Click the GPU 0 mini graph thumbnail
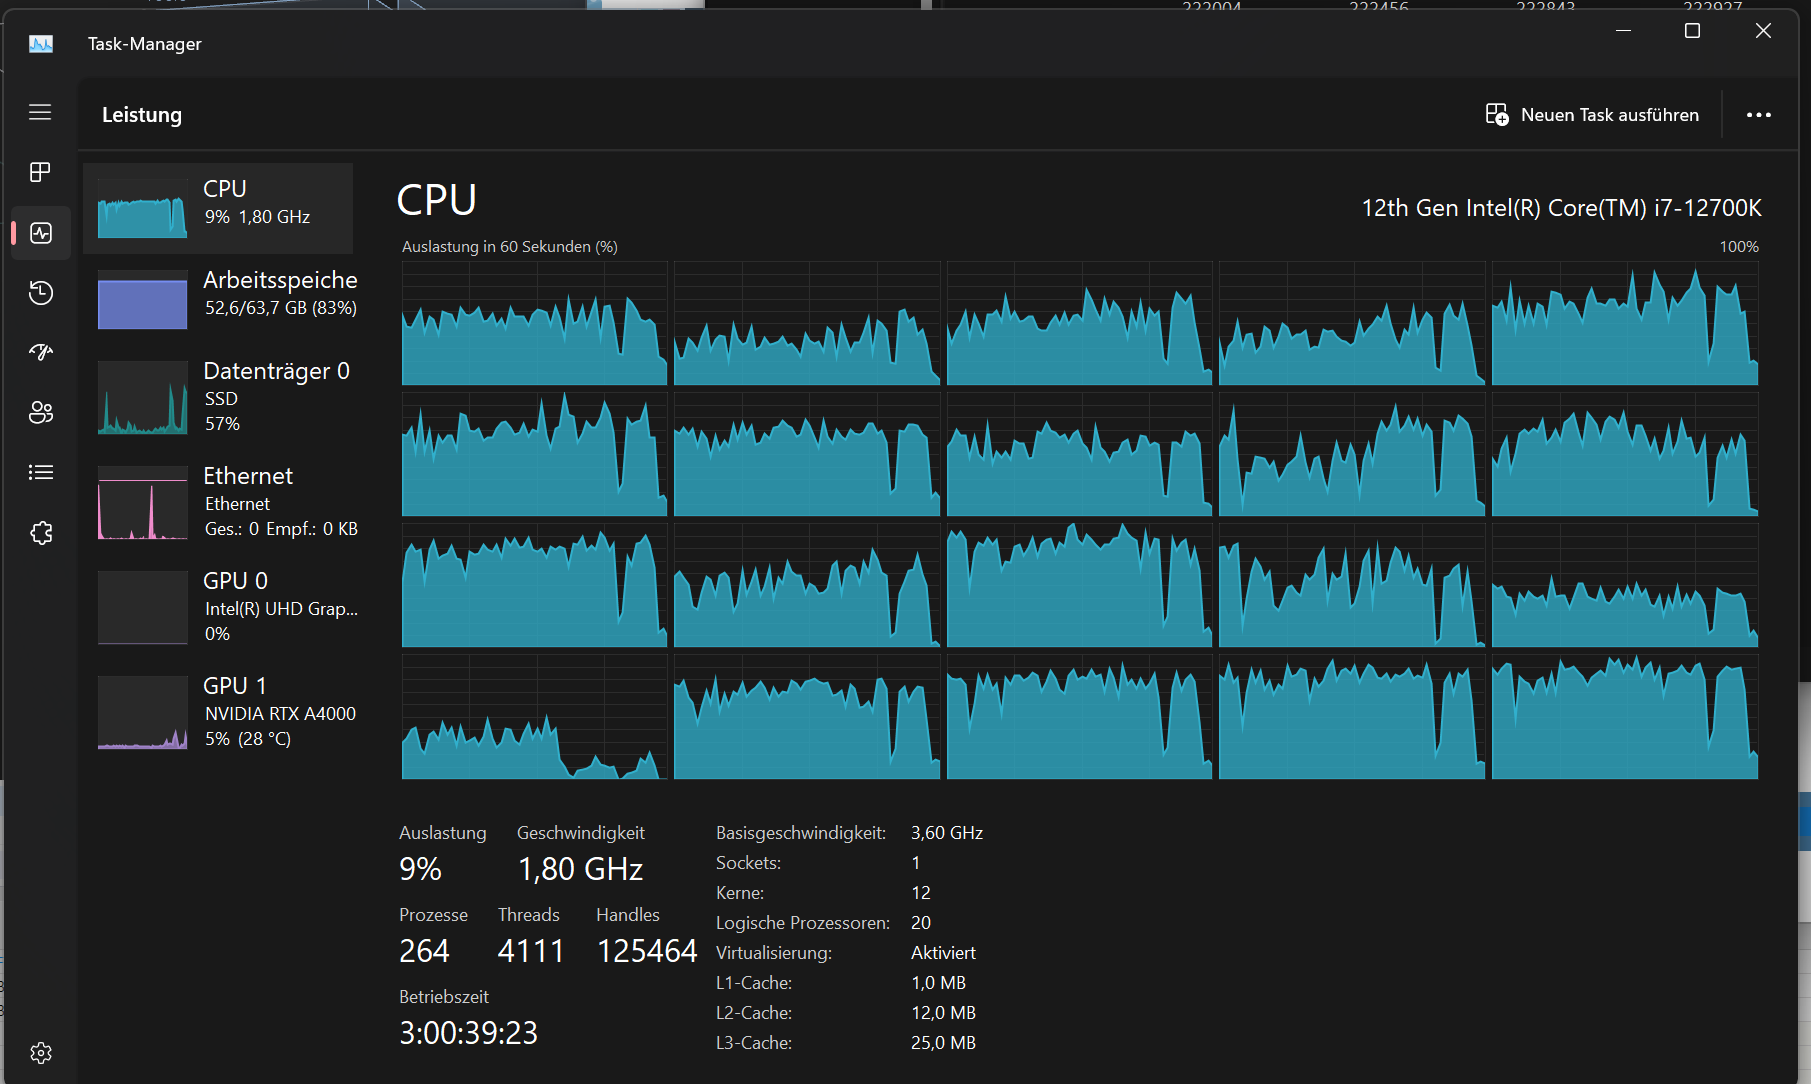 pos(142,607)
